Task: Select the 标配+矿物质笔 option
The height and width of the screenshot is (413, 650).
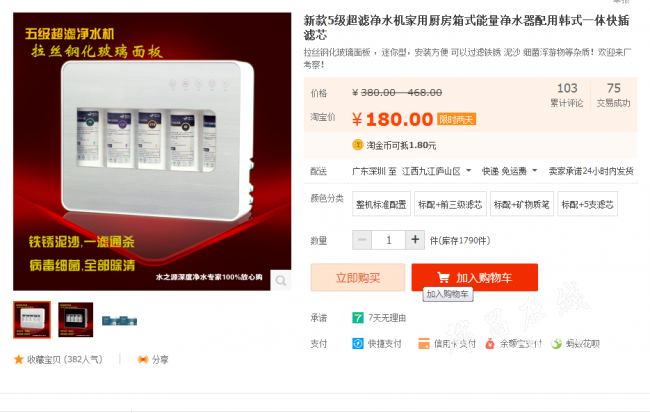Action: pyautogui.click(x=521, y=204)
